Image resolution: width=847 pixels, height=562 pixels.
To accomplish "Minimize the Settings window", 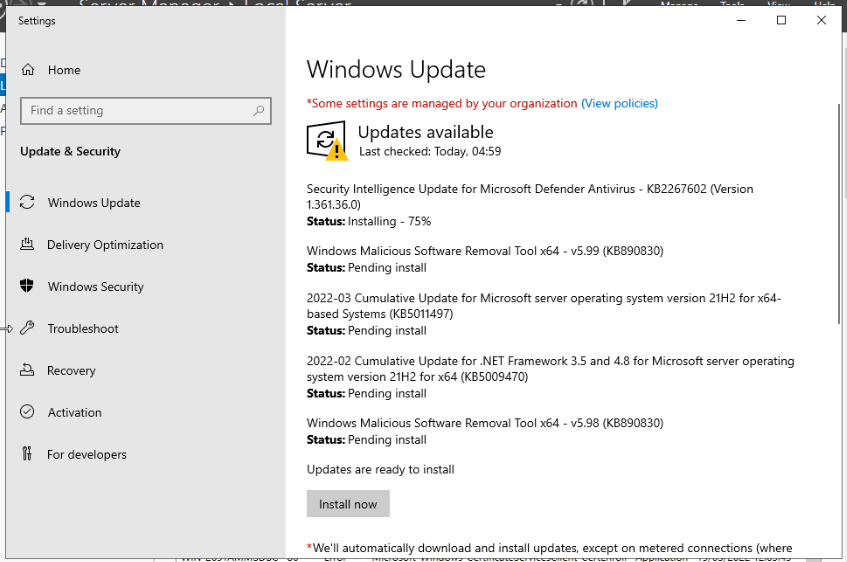I will 741,21.
